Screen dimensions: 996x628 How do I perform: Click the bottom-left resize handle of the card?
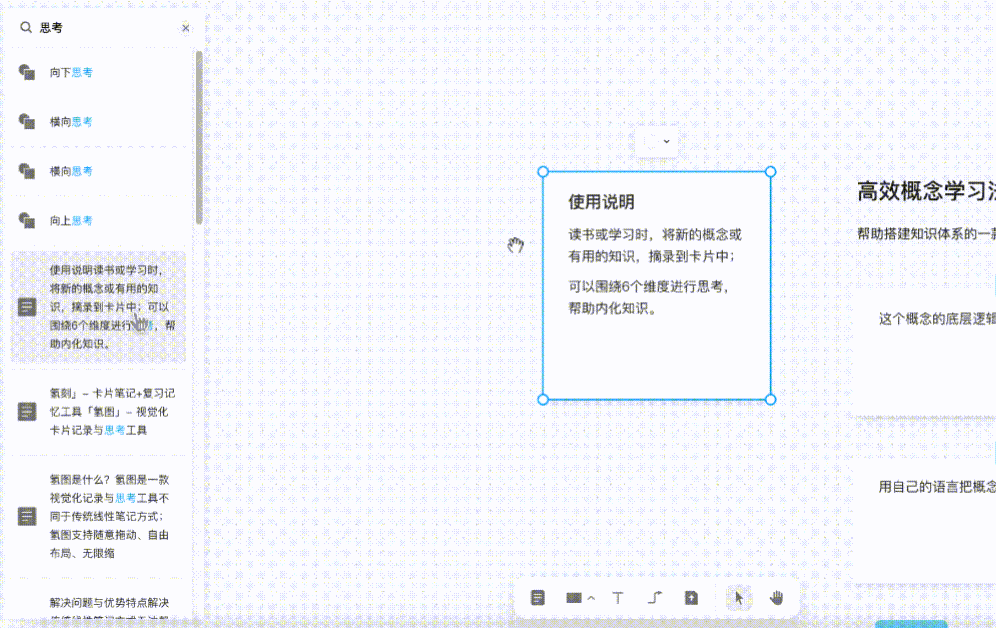pyautogui.click(x=543, y=399)
